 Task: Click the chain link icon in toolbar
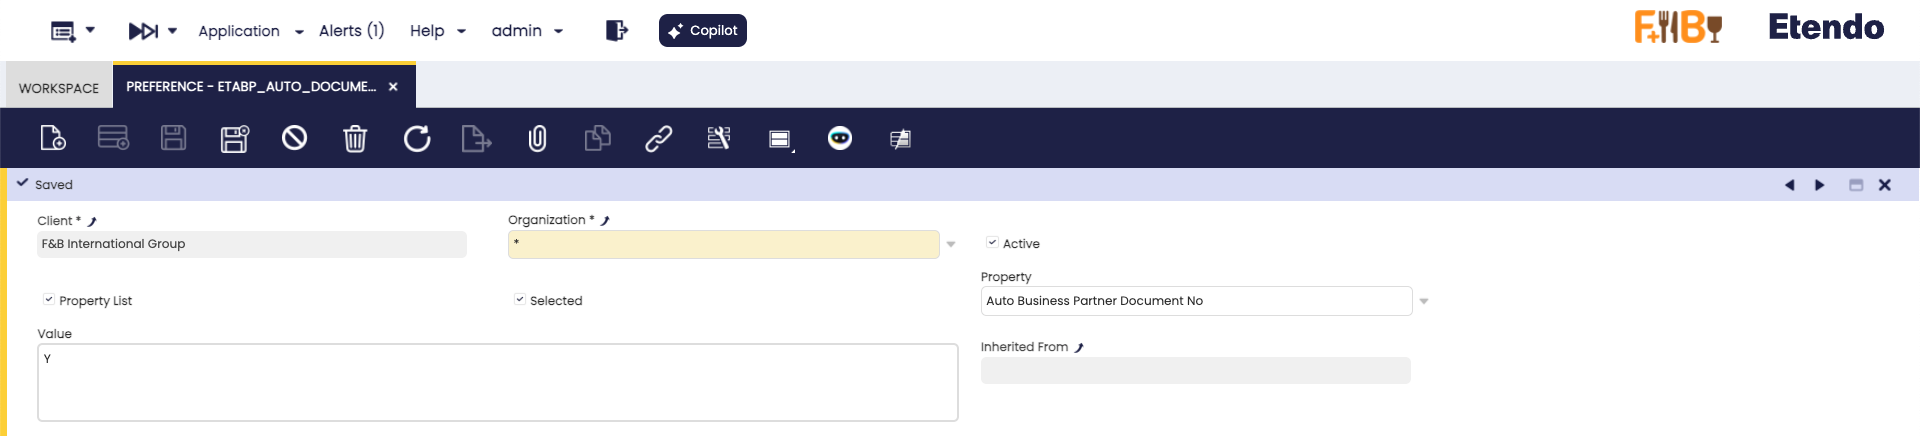(x=658, y=138)
